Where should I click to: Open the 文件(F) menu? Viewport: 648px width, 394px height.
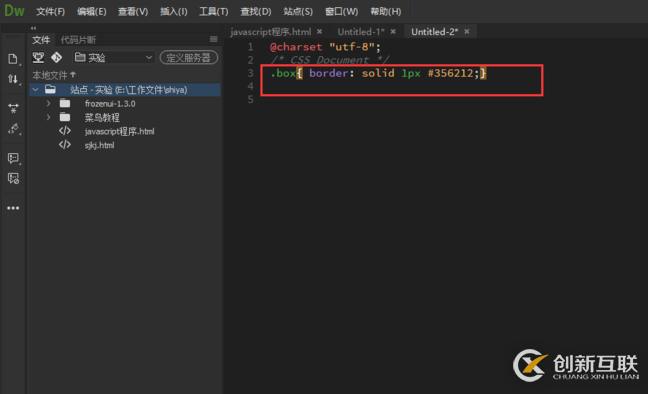coord(50,12)
